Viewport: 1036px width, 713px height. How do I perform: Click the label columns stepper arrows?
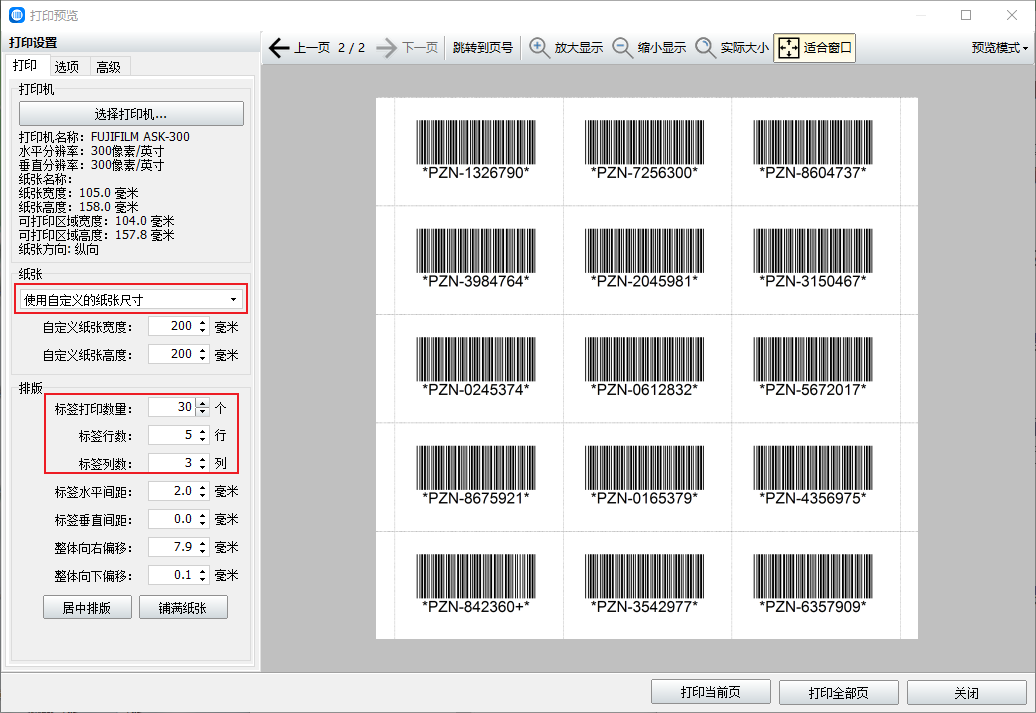(203, 463)
